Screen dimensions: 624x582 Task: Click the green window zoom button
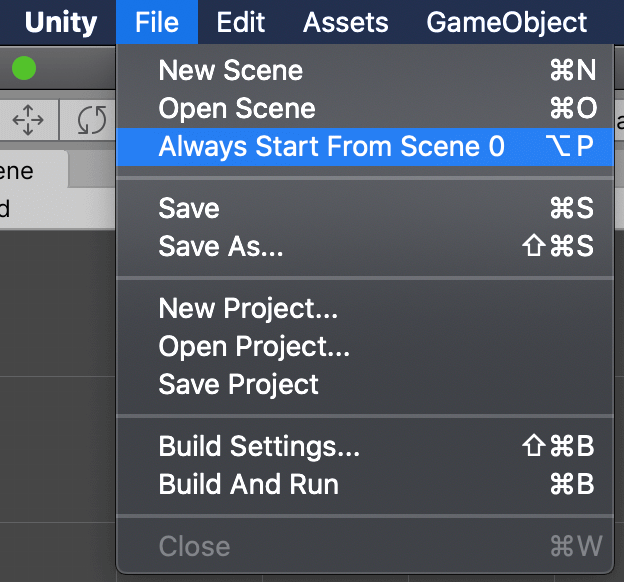click(24, 68)
